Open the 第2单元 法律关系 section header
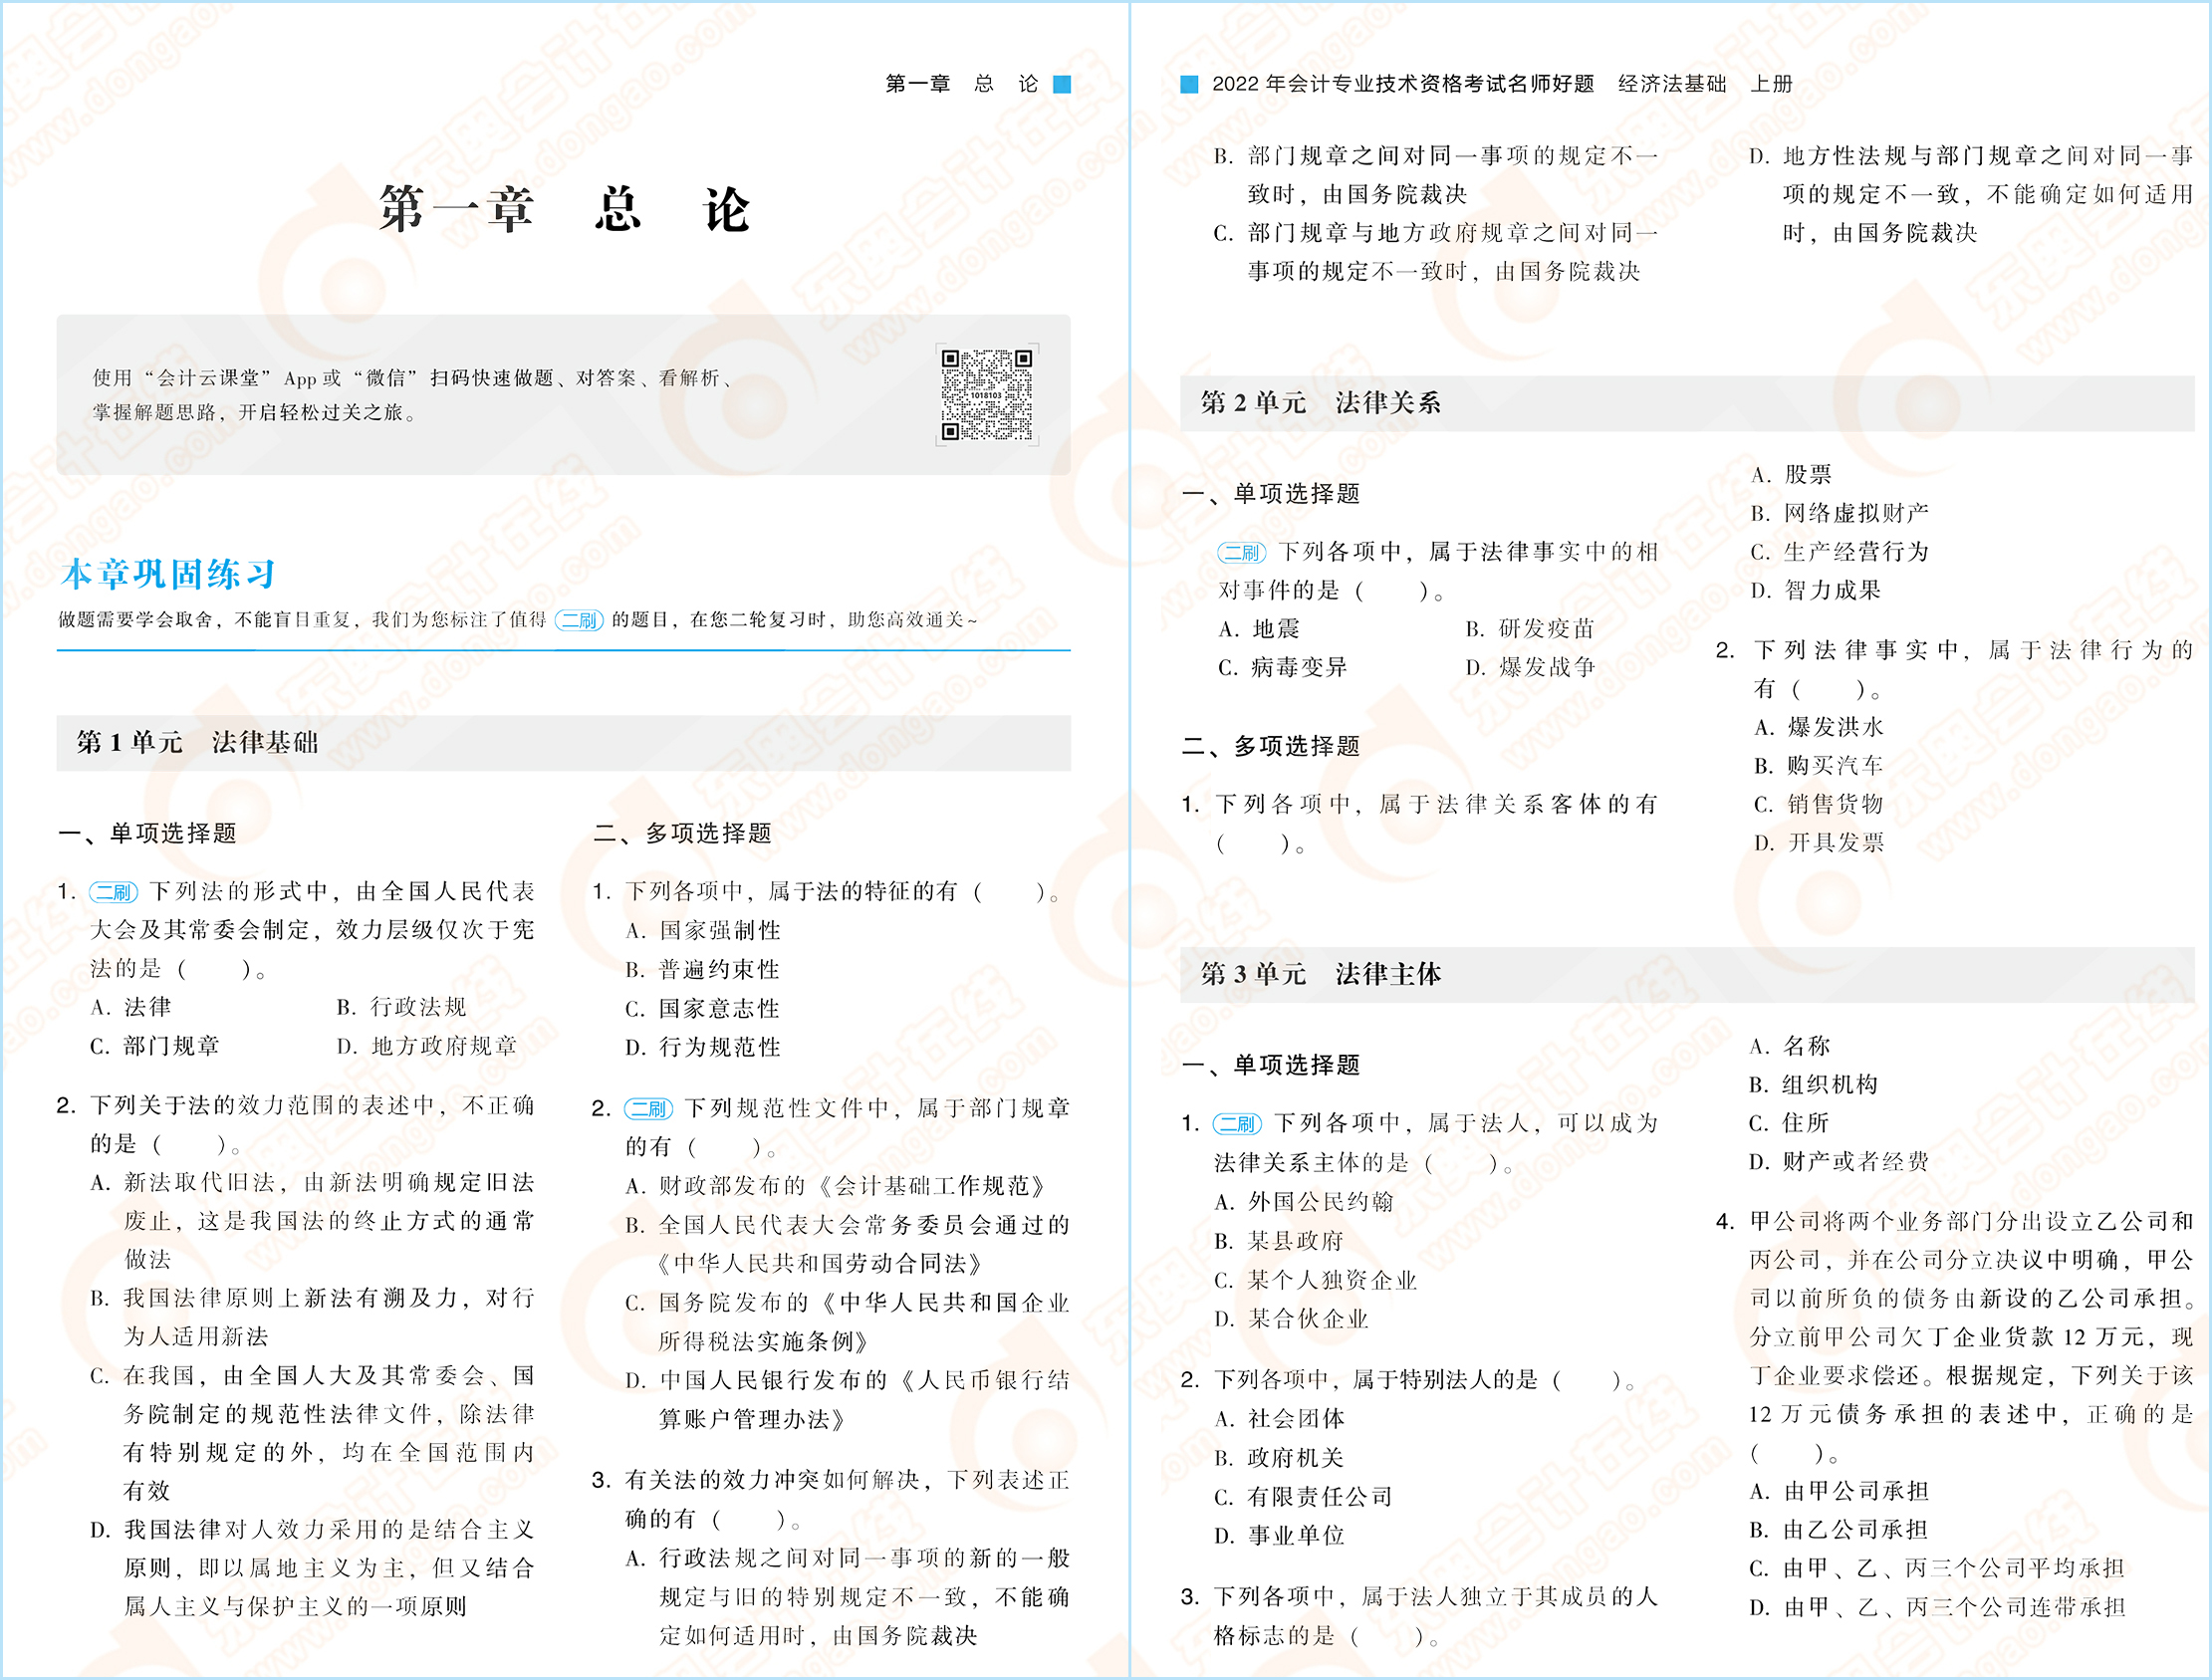Screen dimensions: 2212x1680 click(x=1318, y=404)
